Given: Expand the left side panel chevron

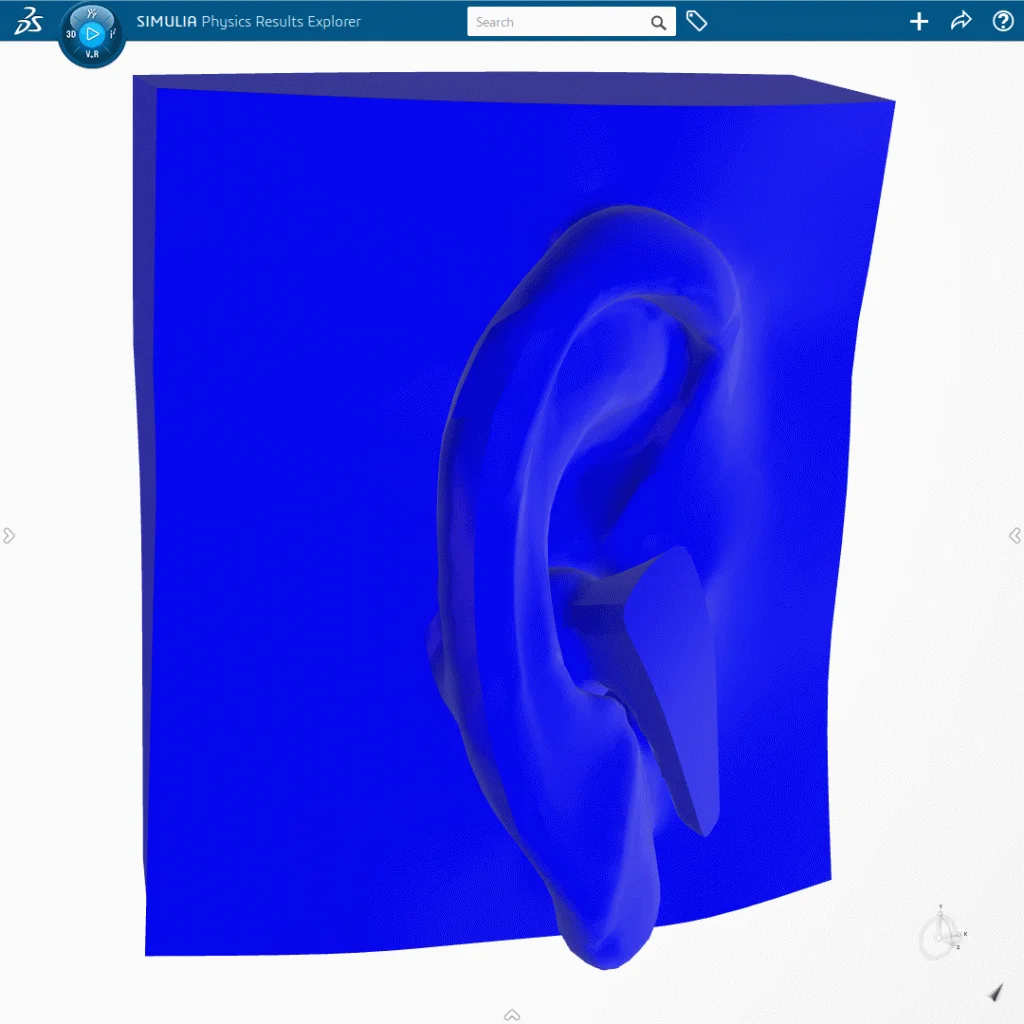Looking at the screenshot, I should point(8,536).
